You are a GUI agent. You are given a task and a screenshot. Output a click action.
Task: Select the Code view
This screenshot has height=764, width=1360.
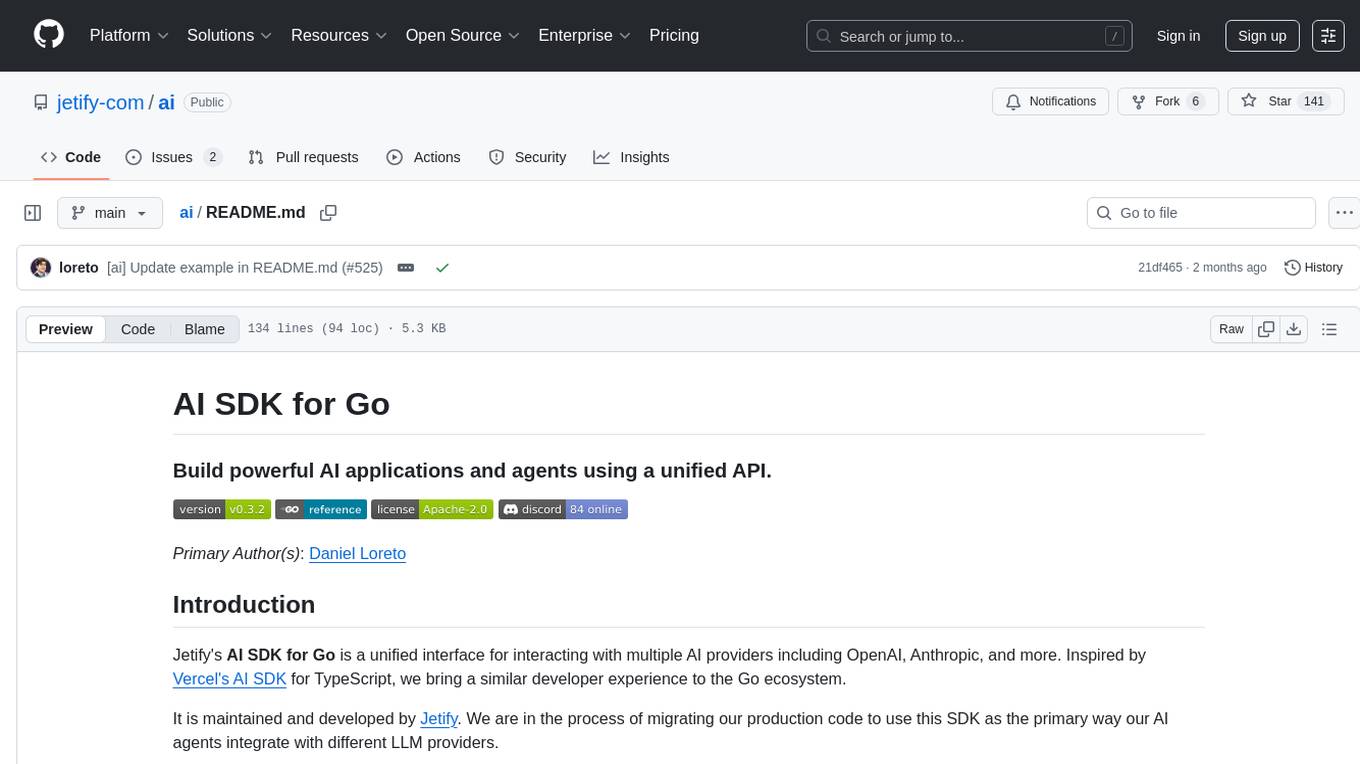pyautogui.click(x=138, y=329)
